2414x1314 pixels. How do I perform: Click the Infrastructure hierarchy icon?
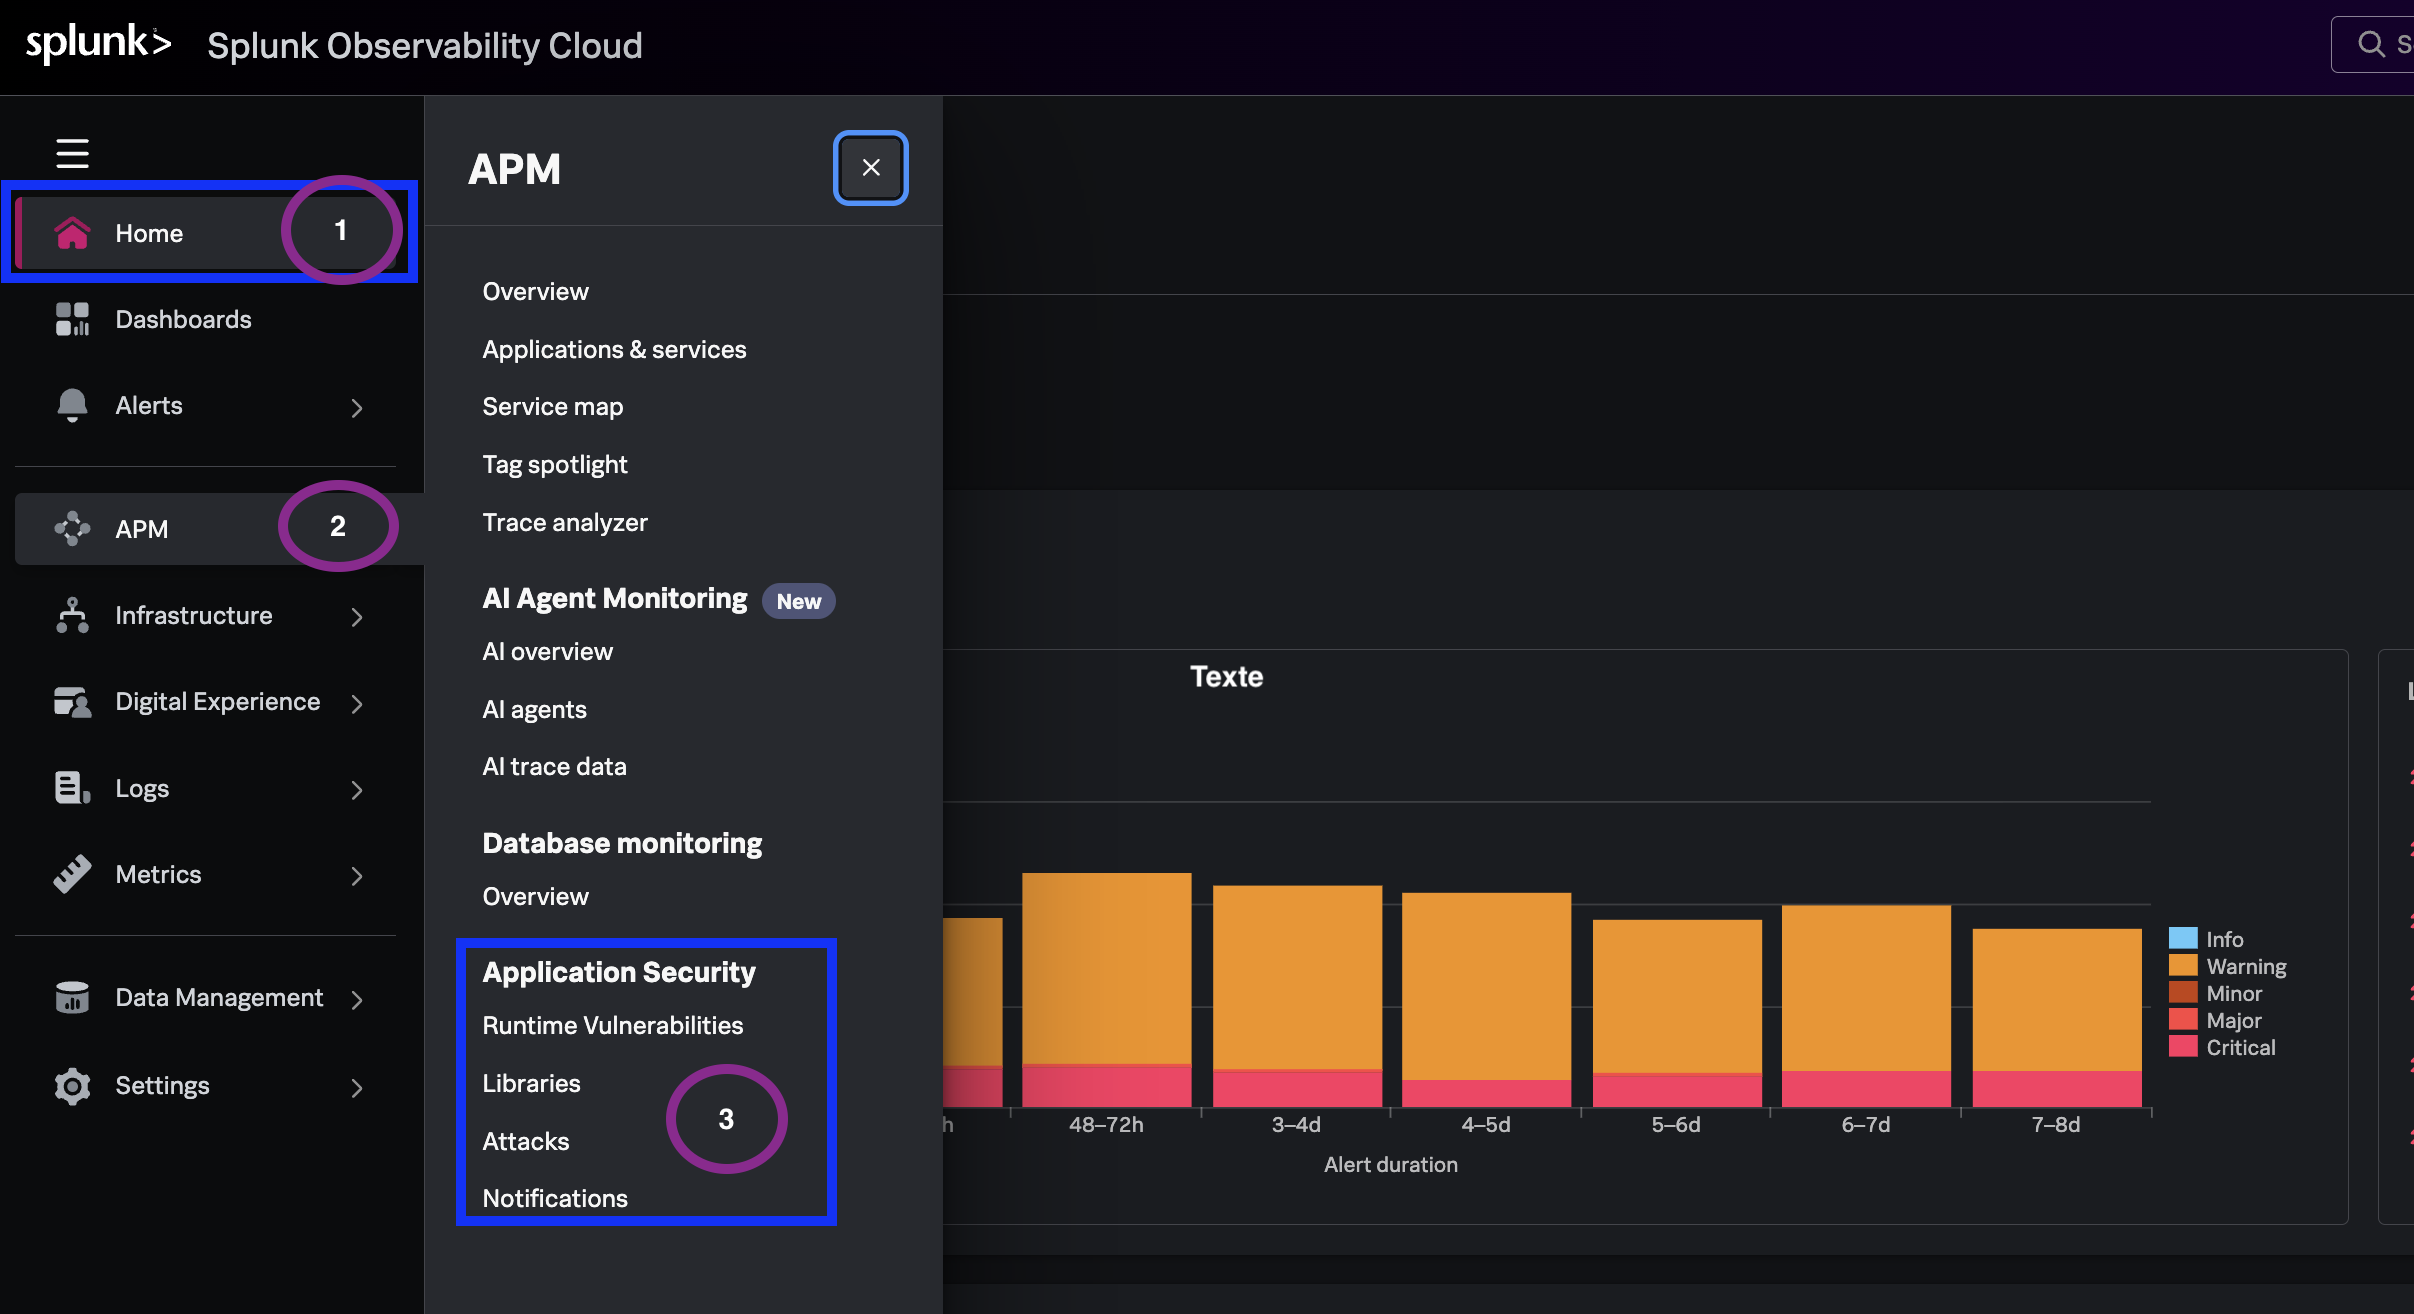(72, 615)
